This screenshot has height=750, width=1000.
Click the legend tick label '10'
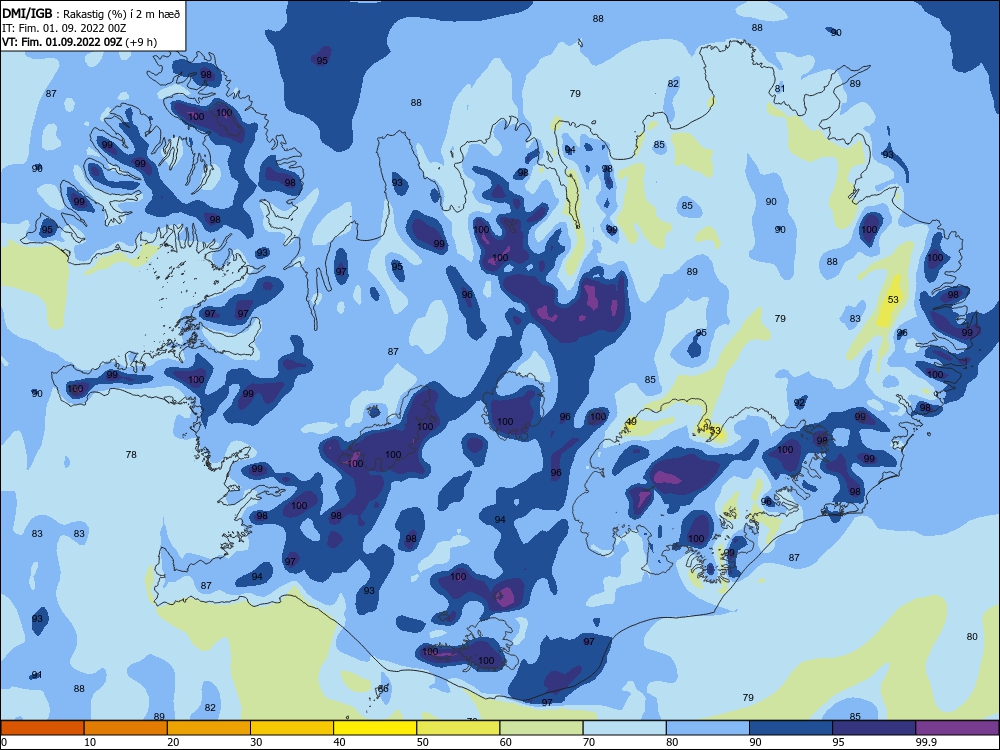click(89, 742)
